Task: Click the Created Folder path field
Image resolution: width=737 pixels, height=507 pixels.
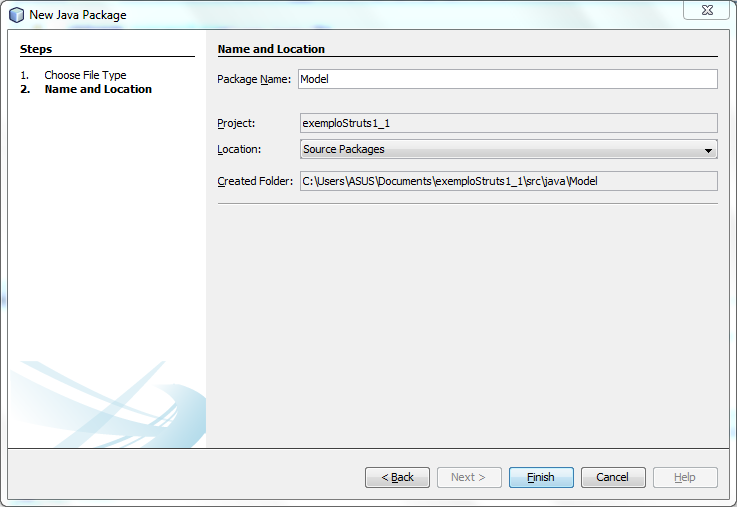Action: [509, 181]
